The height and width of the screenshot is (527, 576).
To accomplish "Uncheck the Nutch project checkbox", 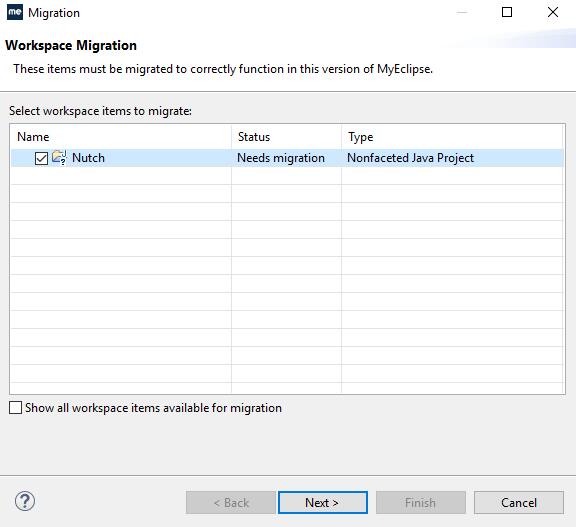I will point(41,159).
